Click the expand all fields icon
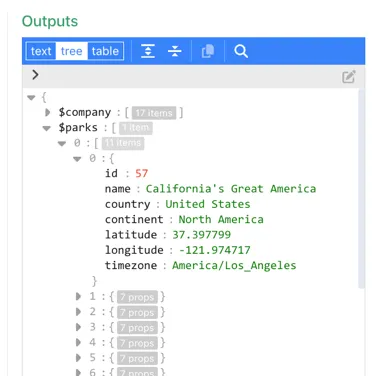The image size is (377, 376). pyautogui.click(x=148, y=51)
